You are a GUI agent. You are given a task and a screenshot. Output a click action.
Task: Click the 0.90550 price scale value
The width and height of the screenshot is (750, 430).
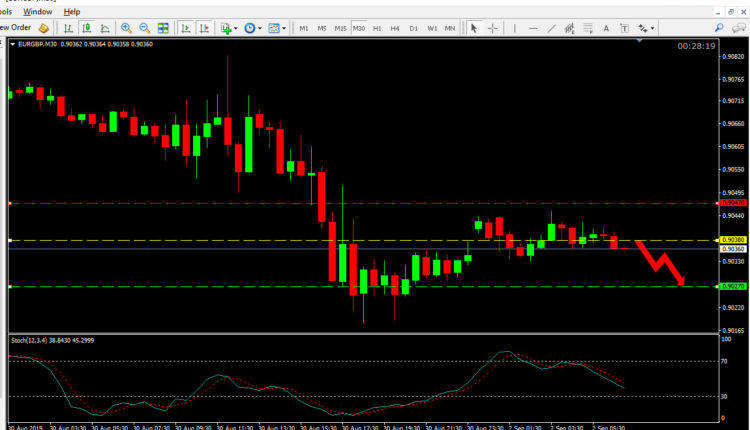(733, 170)
